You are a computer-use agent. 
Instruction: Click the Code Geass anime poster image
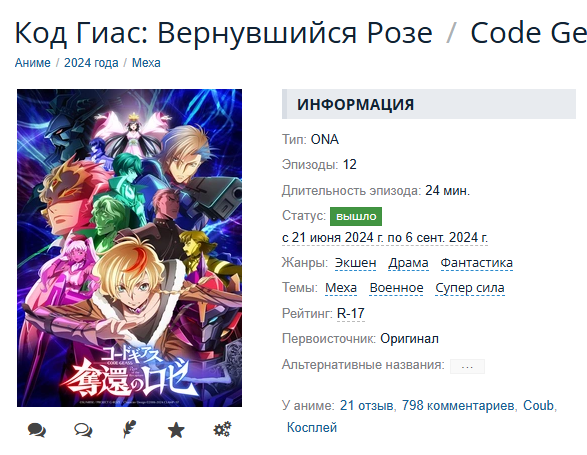point(130,248)
